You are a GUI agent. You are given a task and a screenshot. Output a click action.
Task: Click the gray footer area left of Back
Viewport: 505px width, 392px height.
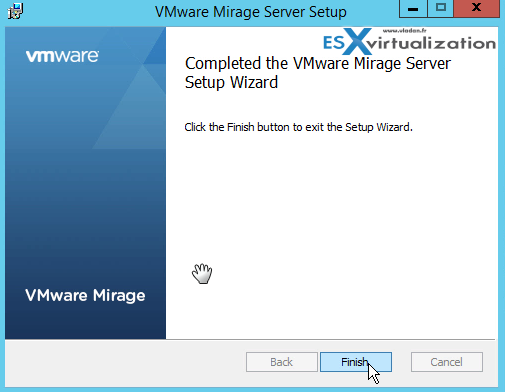(x=125, y=363)
